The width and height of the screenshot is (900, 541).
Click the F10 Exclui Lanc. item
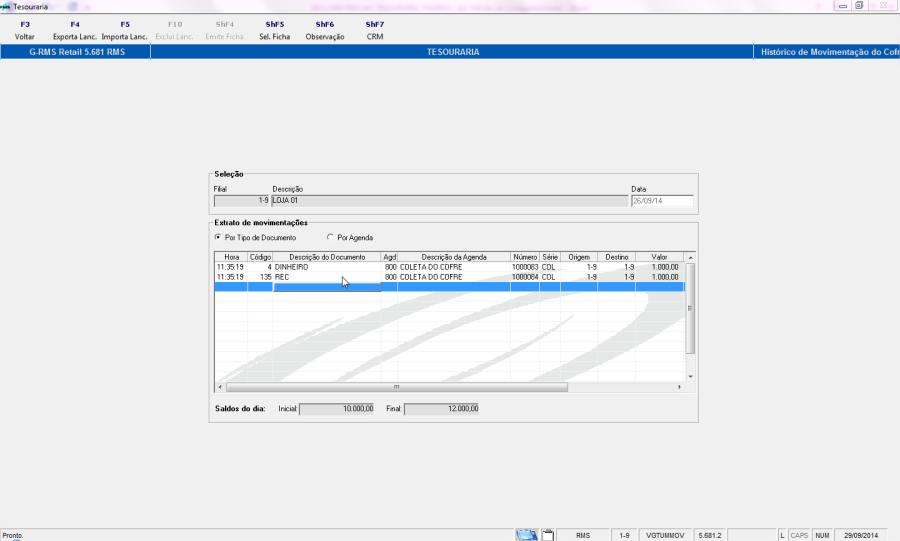click(x=174, y=30)
